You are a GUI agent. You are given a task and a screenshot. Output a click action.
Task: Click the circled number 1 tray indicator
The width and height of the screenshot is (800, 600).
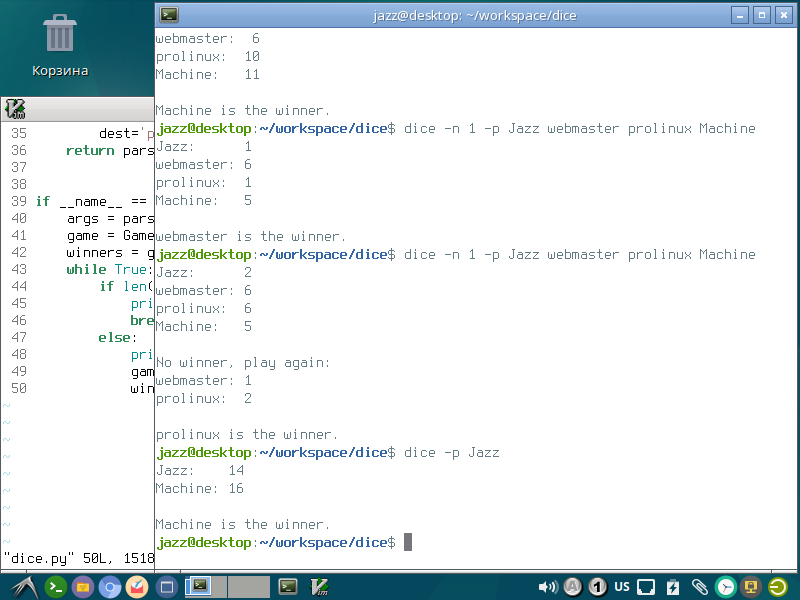[x=597, y=587]
